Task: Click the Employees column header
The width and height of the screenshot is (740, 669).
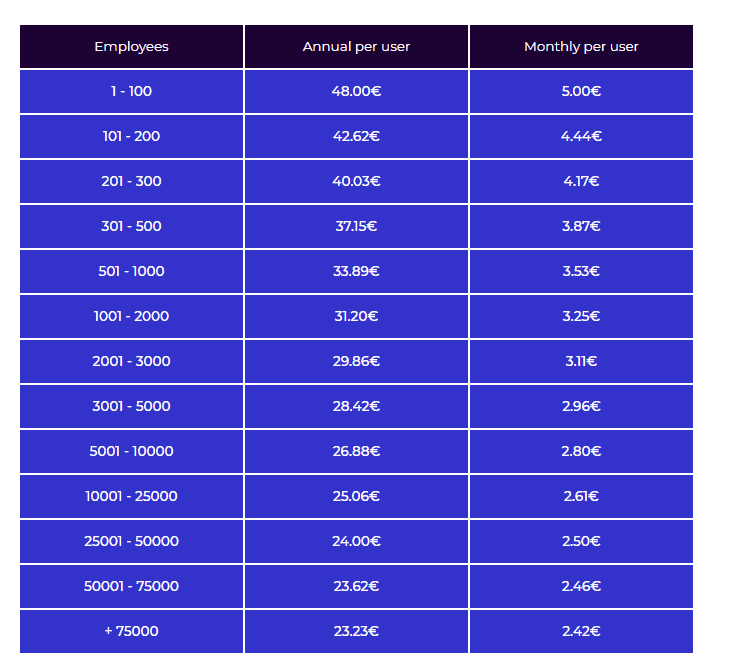Action: click(131, 47)
